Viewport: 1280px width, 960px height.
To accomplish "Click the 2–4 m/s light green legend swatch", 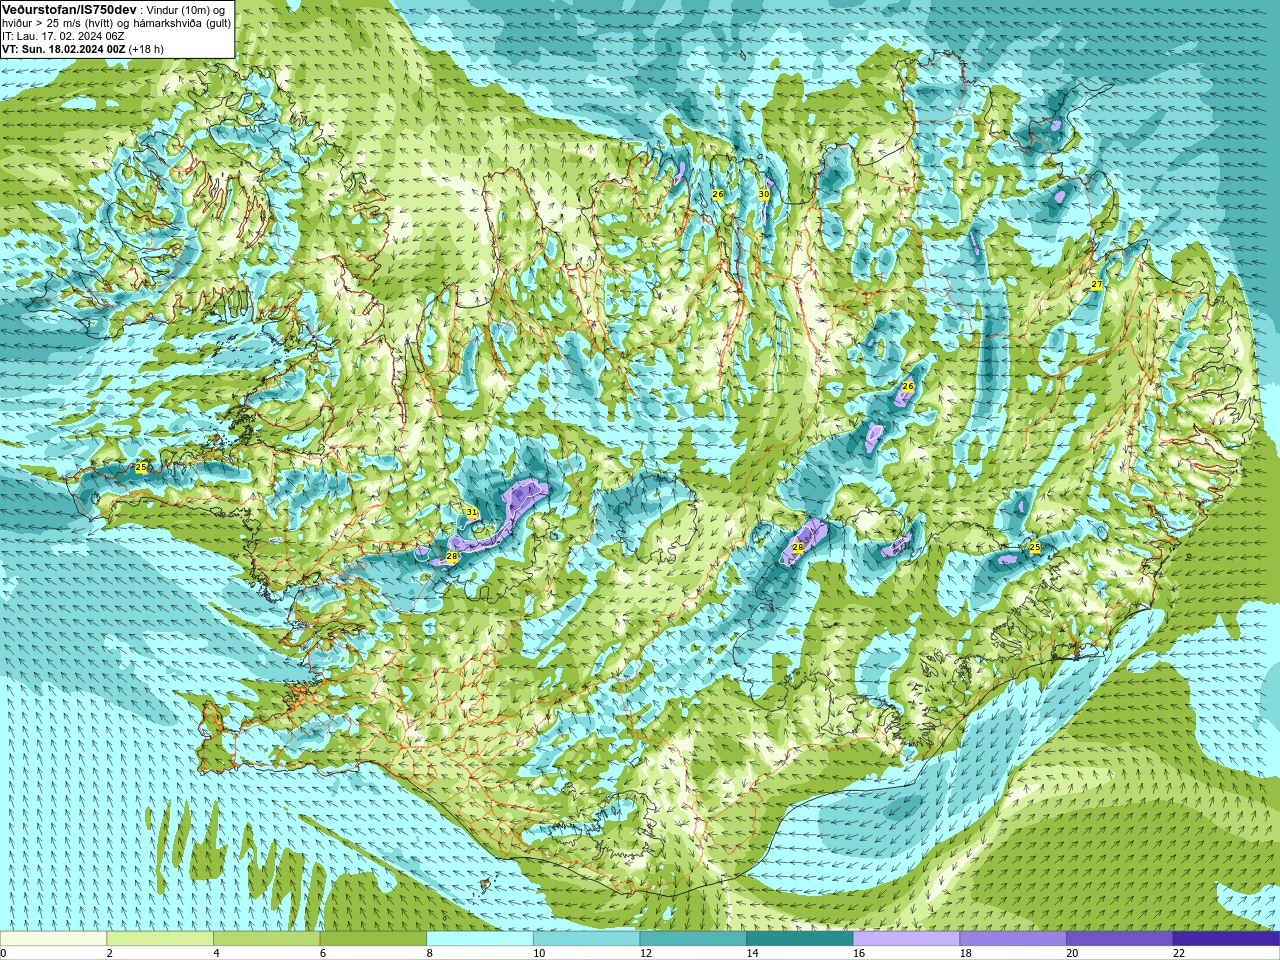I will pos(160,939).
